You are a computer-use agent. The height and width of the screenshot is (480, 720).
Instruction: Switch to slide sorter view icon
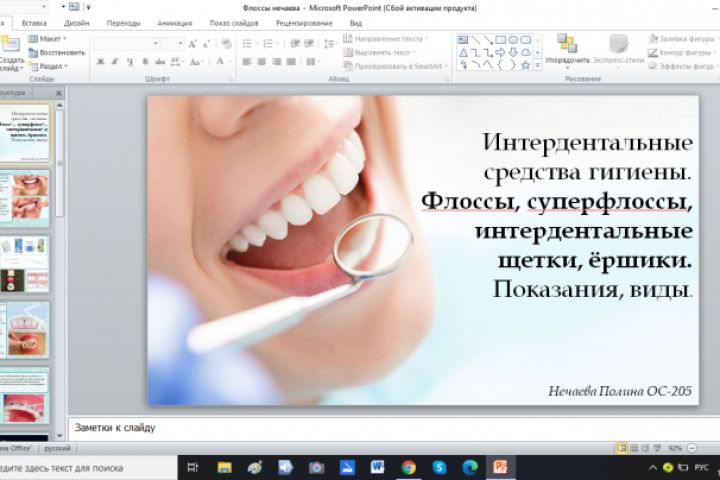point(634,448)
